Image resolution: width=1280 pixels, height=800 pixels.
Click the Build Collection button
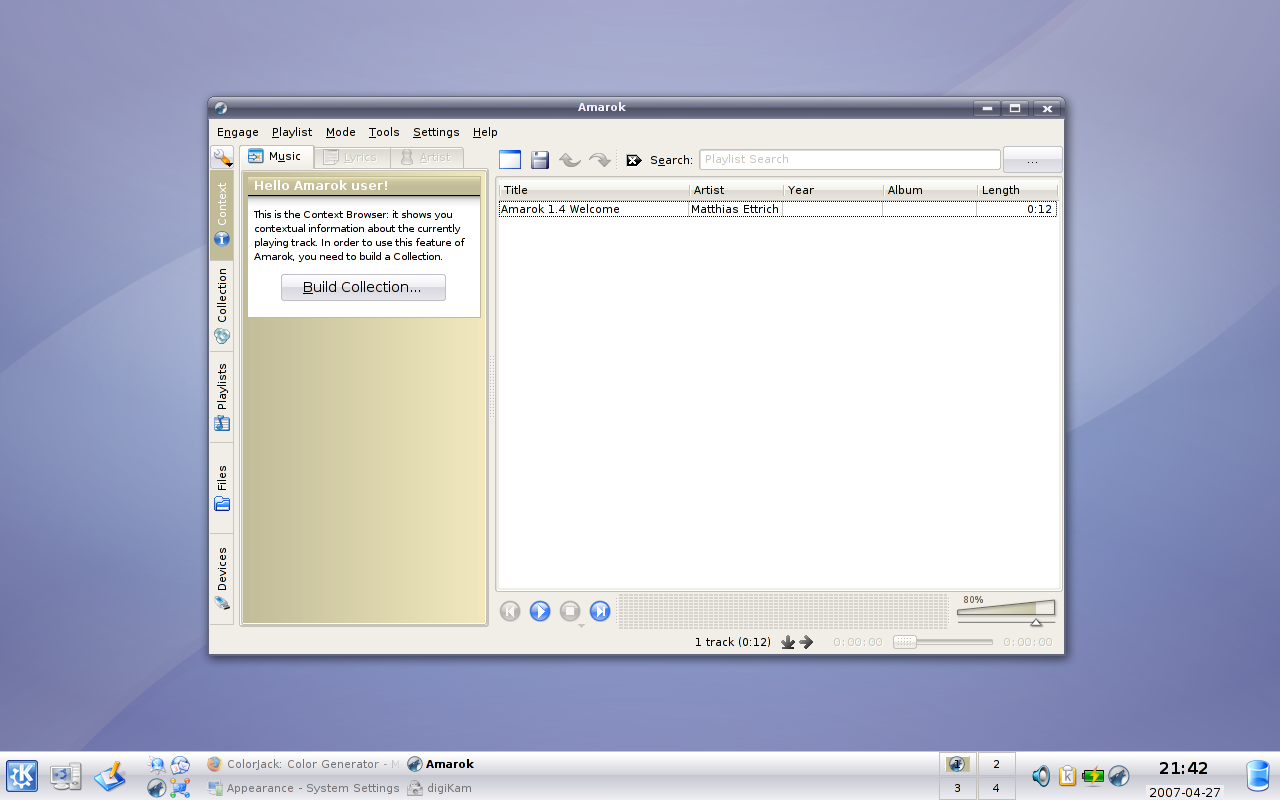click(x=363, y=287)
